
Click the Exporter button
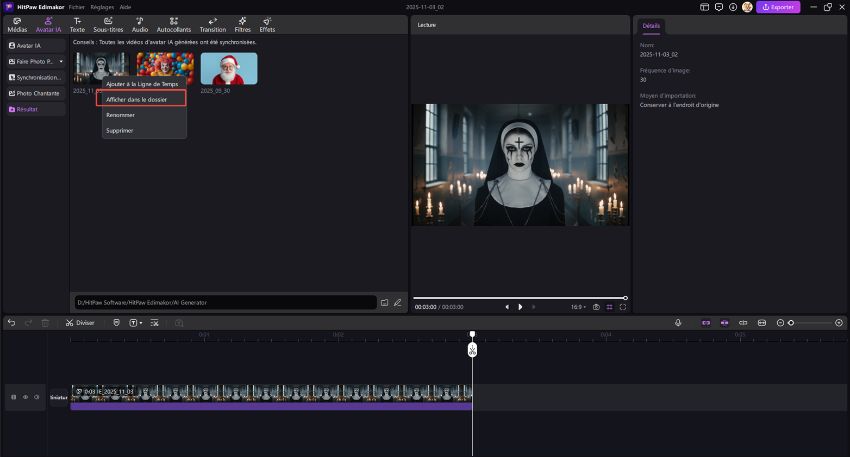(777, 7)
